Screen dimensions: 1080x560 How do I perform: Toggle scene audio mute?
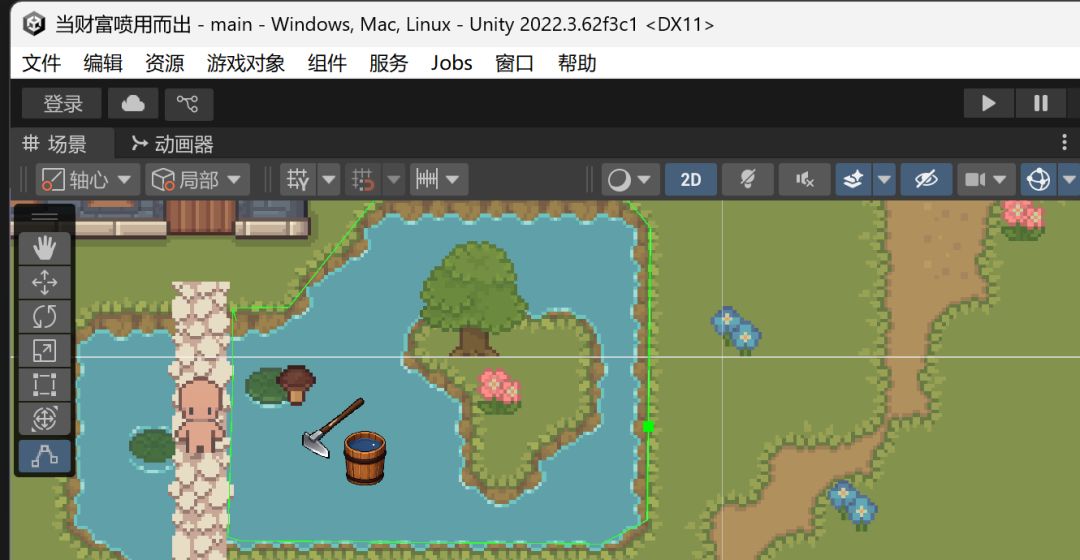804,180
